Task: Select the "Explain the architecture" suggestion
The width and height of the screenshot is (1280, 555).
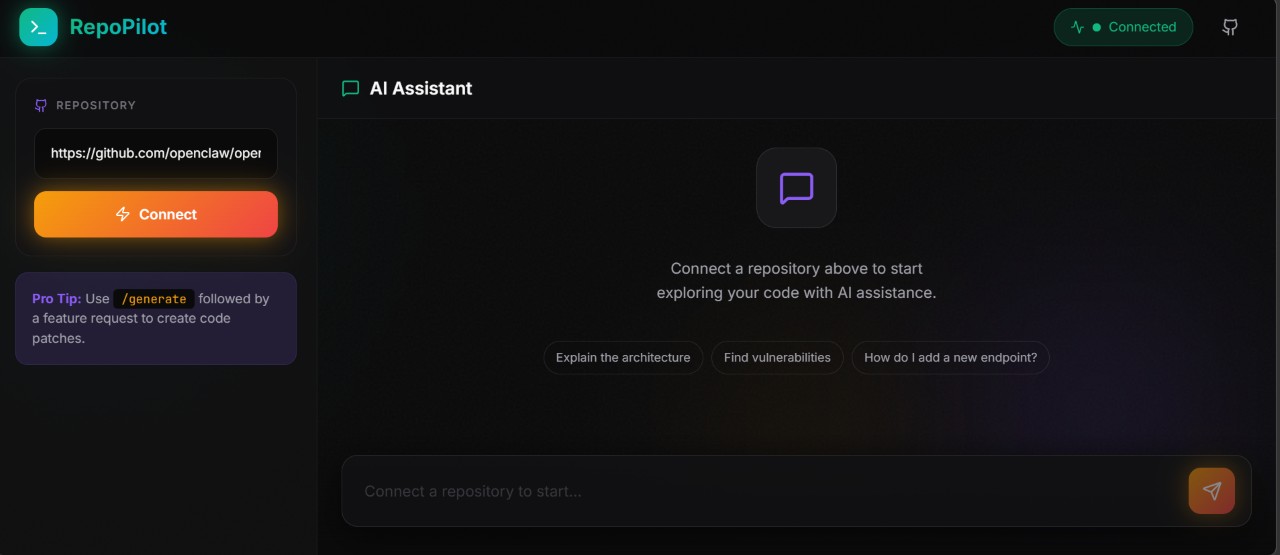Action: coord(623,357)
